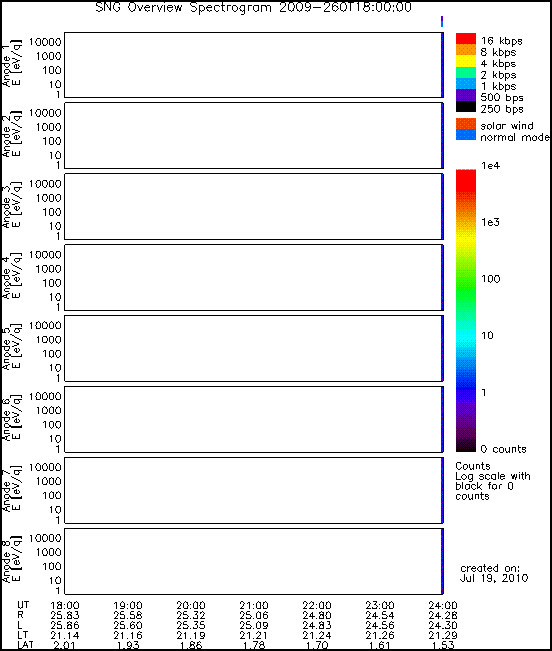Click the 22:00 UT time label

[x=317, y=605]
